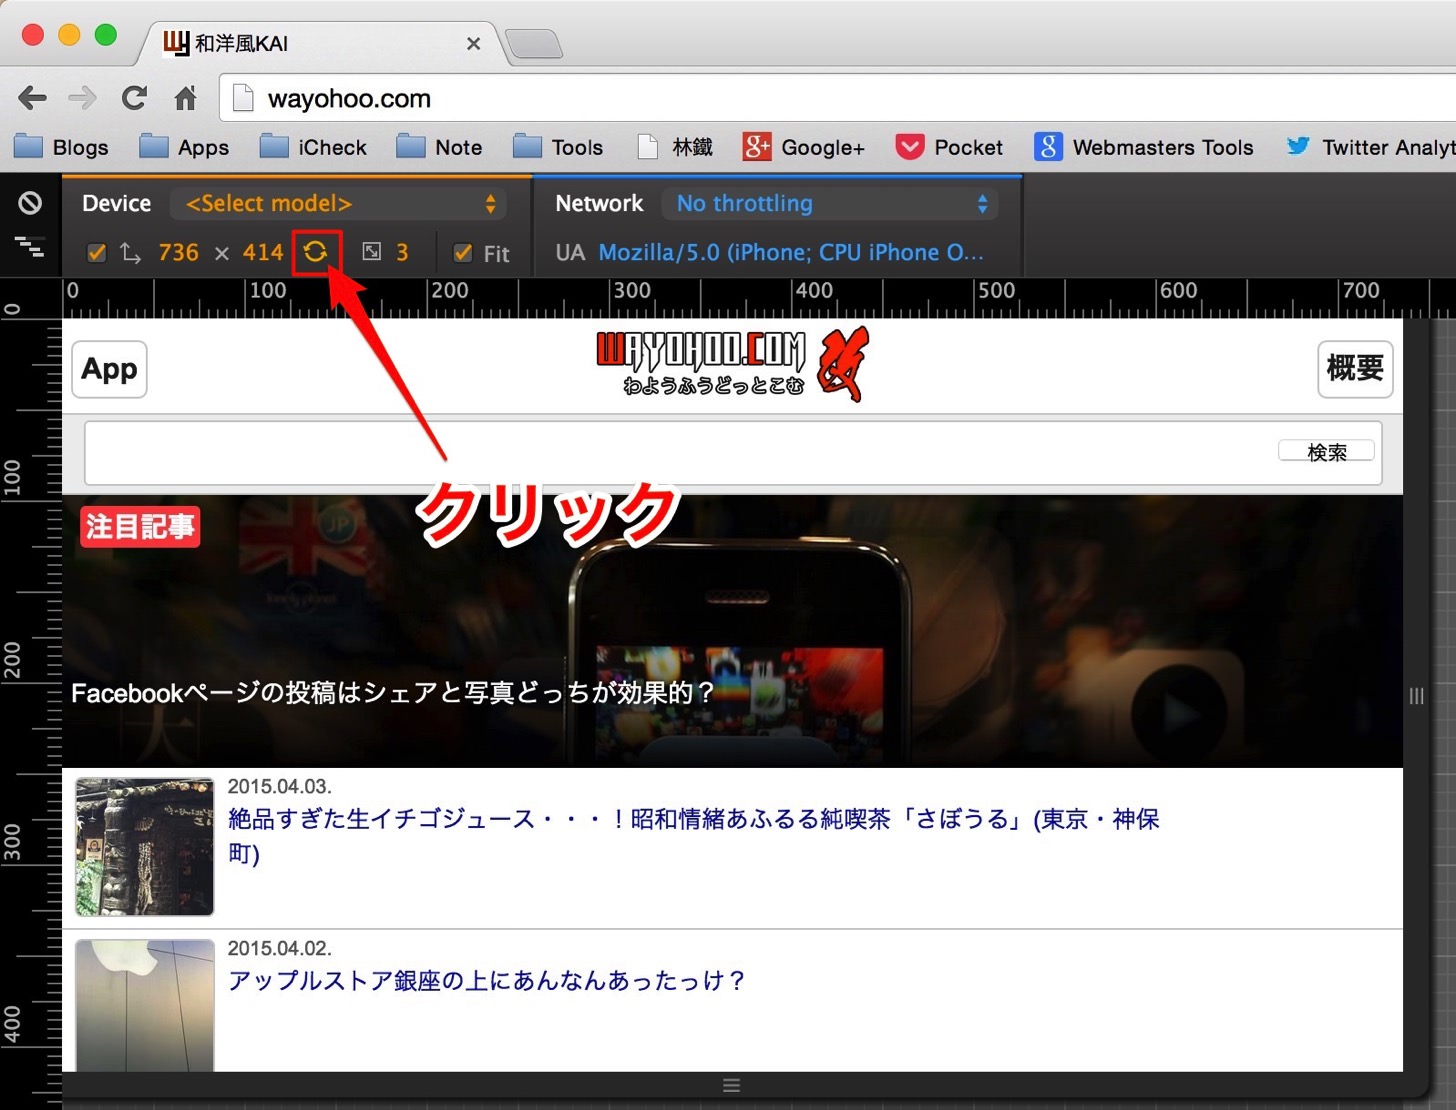Open the media queries bars icon
The width and height of the screenshot is (1456, 1110).
30,247
